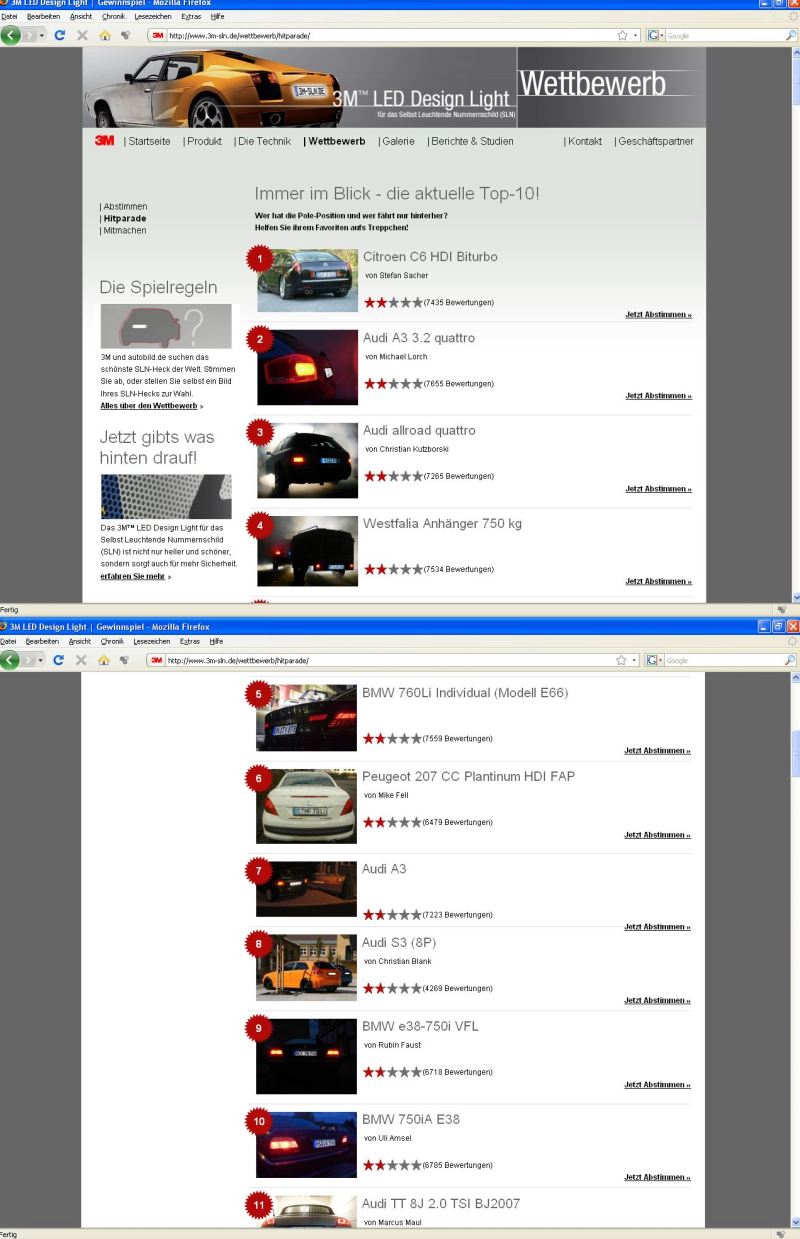Go to Startseite in the site navigation
The image size is (800, 1239).
148,141
